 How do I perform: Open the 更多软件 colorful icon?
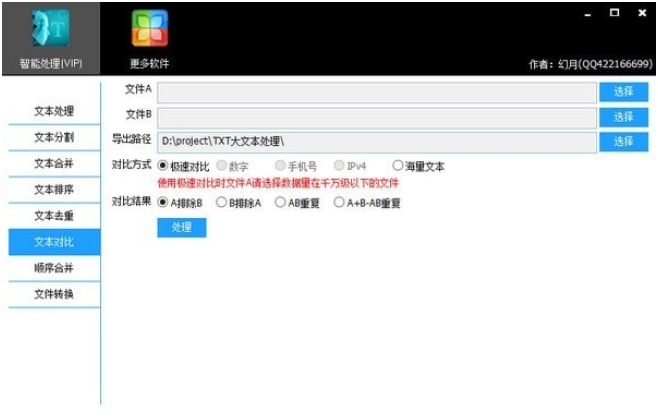coord(150,30)
